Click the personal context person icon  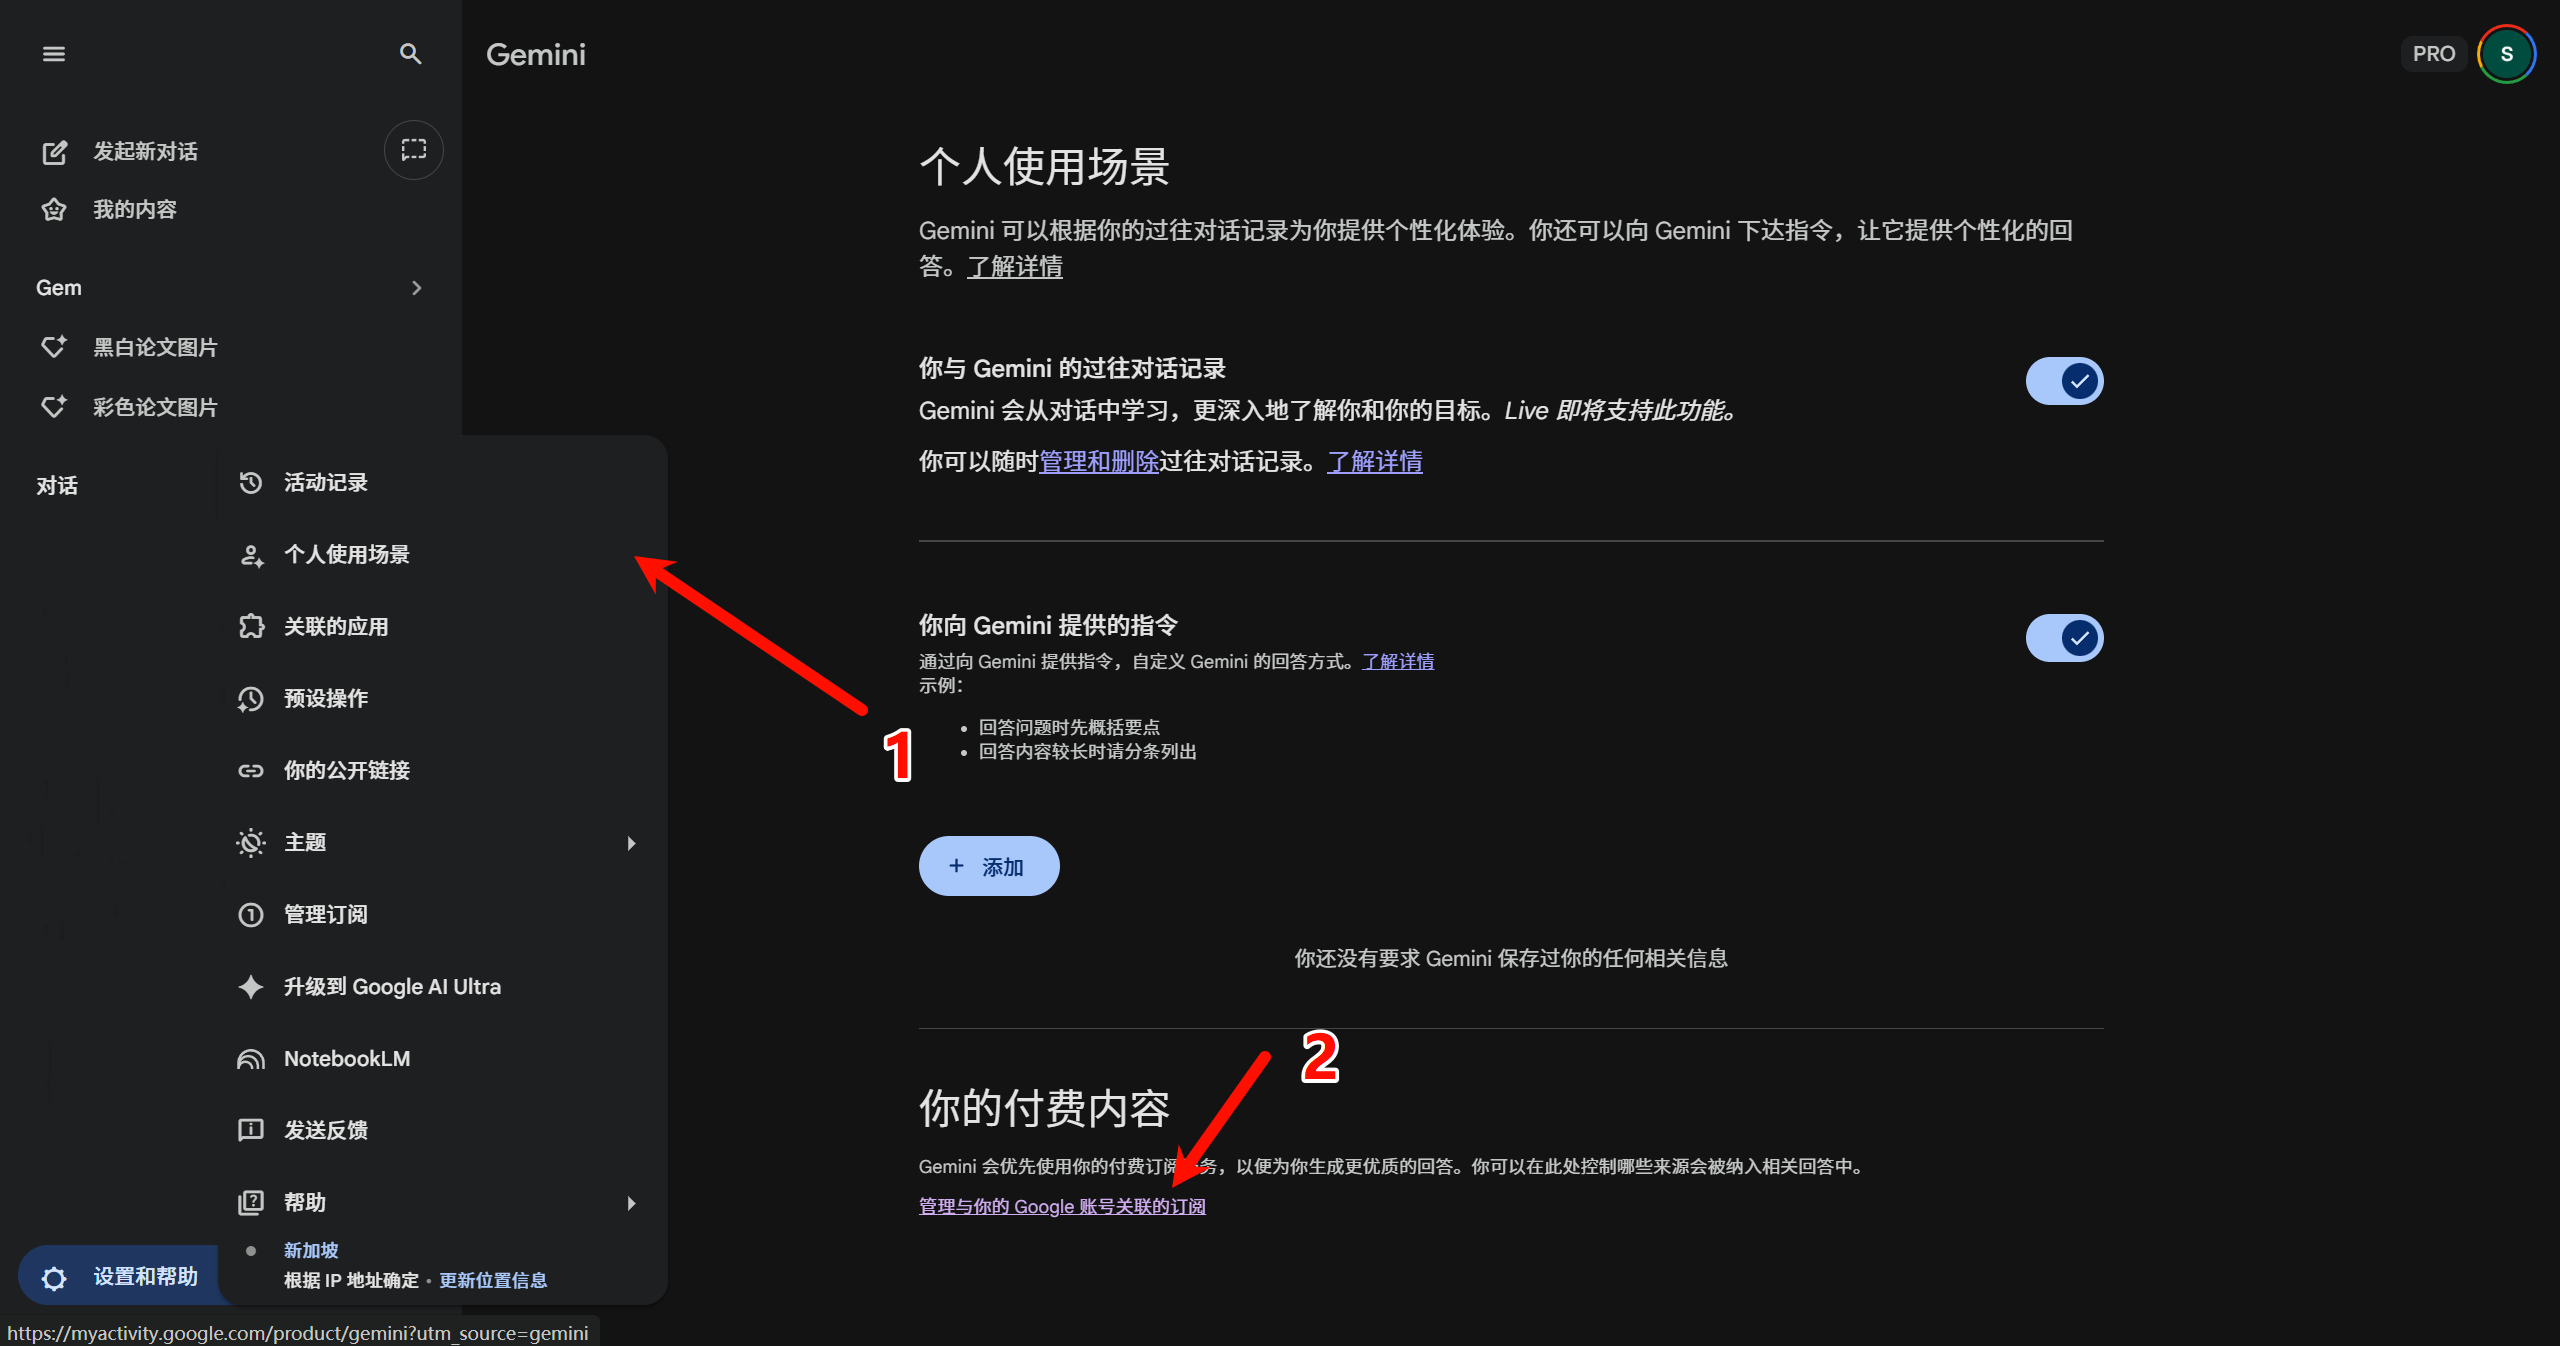pos(251,555)
